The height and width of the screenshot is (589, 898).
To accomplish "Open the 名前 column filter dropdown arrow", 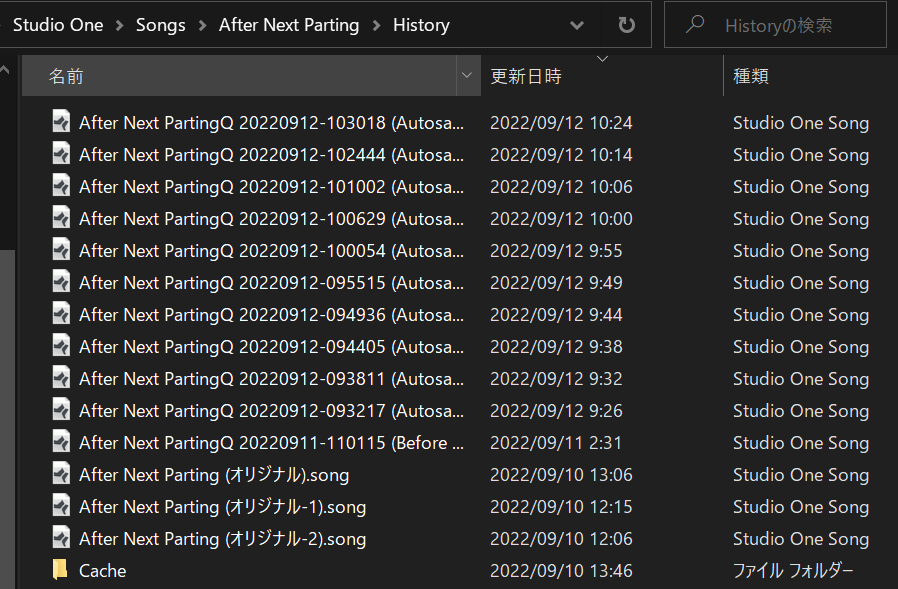I will pyautogui.click(x=467, y=76).
